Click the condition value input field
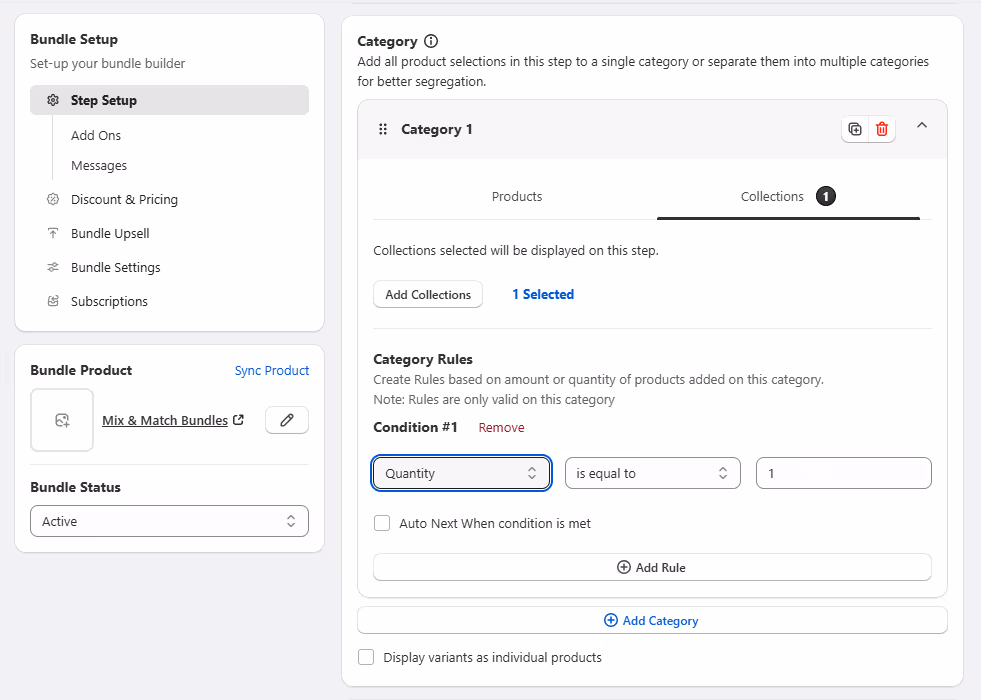Image resolution: width=981 pixels, height=700 pixels. tap(843, 473)
